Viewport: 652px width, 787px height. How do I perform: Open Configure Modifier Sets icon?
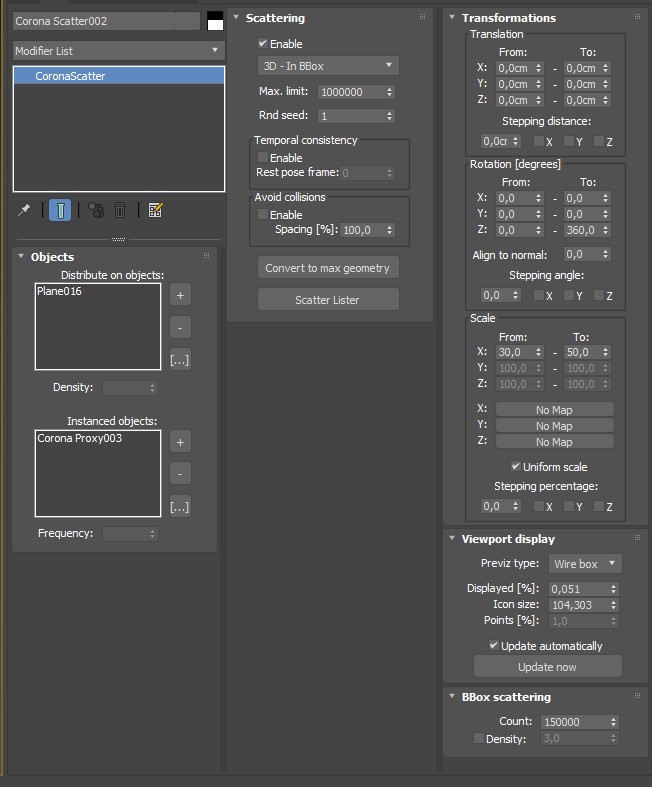pyautogui.click(x=156, y=210)
